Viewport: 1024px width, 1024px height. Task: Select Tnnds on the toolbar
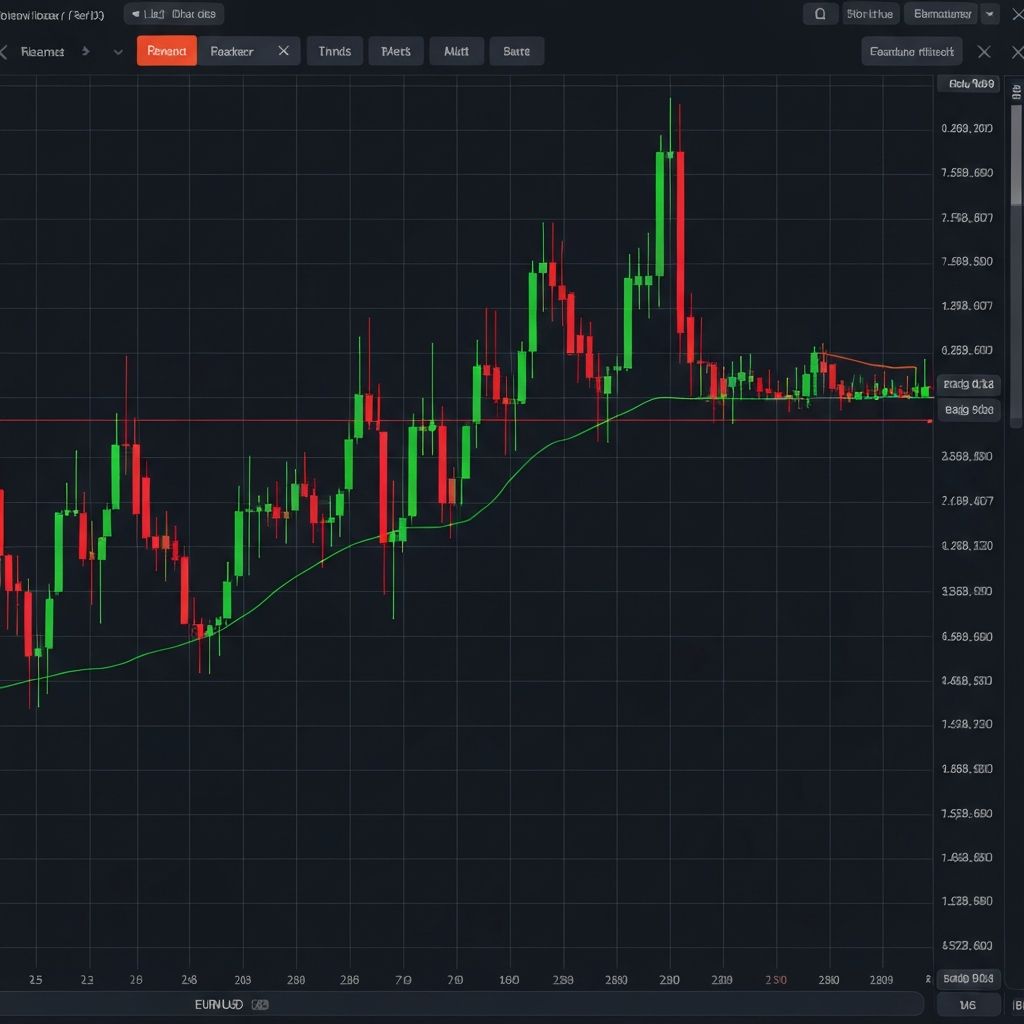click(x=334, y=50)
